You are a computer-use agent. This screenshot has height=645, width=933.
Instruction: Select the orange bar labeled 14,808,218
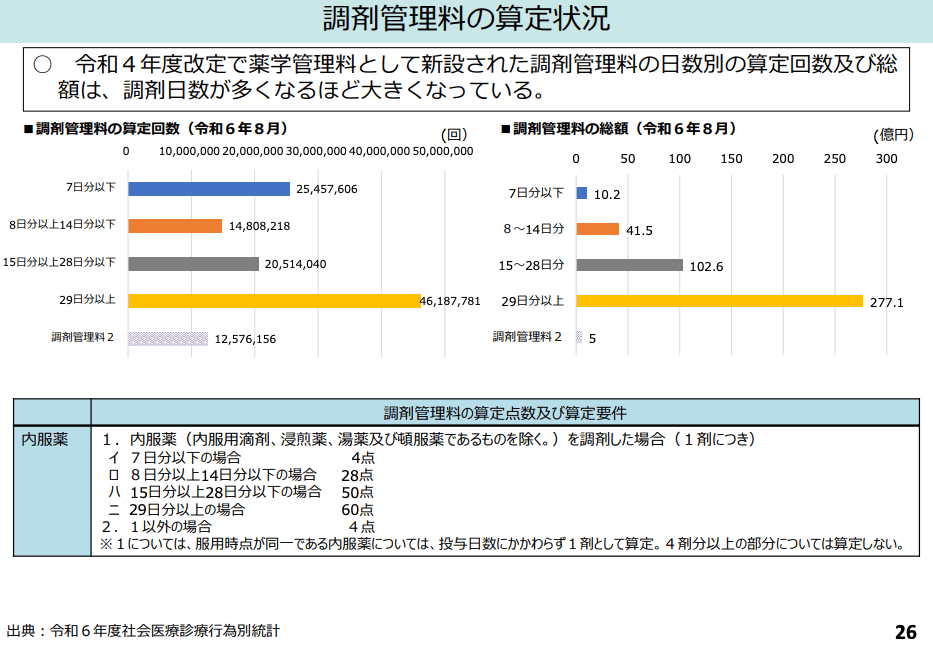pyautogui.click(x=175, y=226)
